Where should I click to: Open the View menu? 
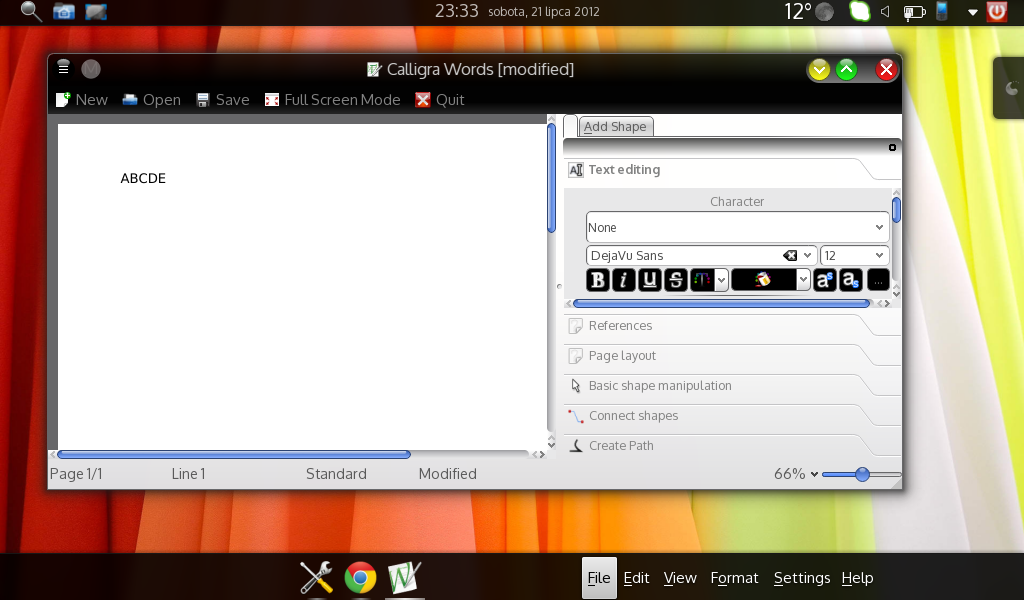(680, 578)
